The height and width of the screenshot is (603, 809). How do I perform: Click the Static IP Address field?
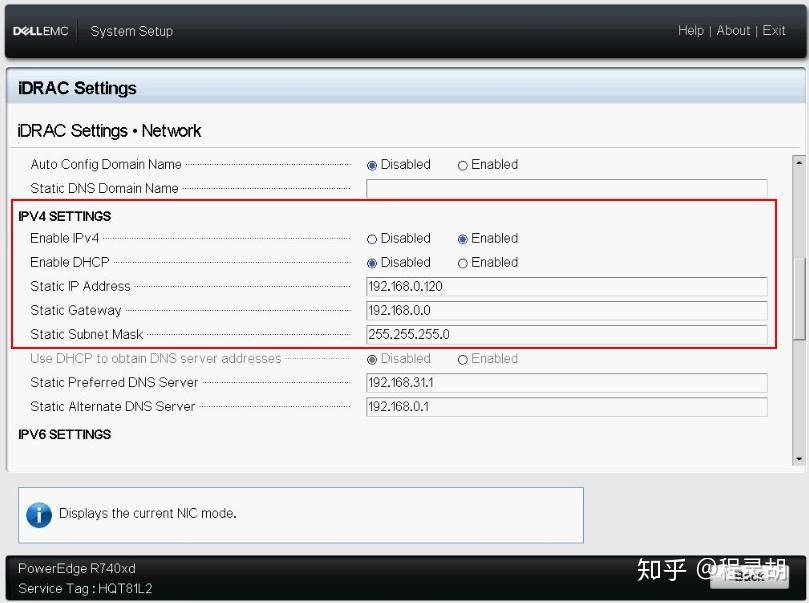tap(567, 286)
